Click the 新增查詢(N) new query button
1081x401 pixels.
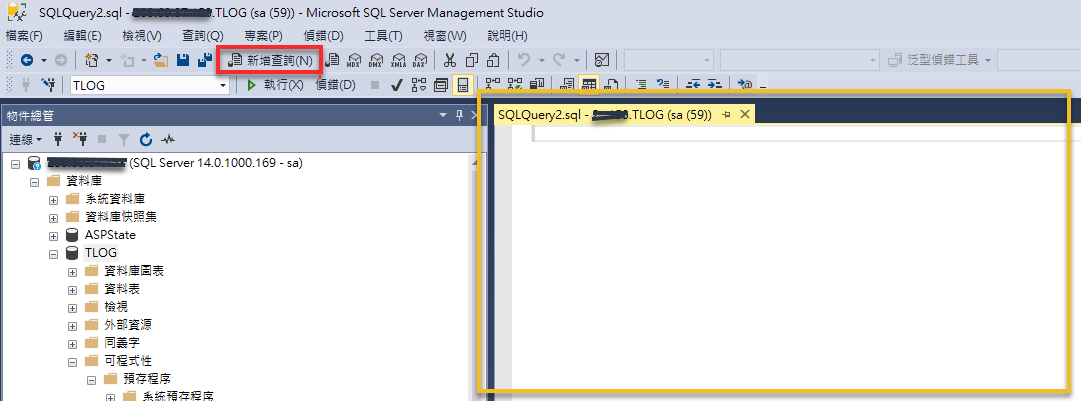pos(270,61)
